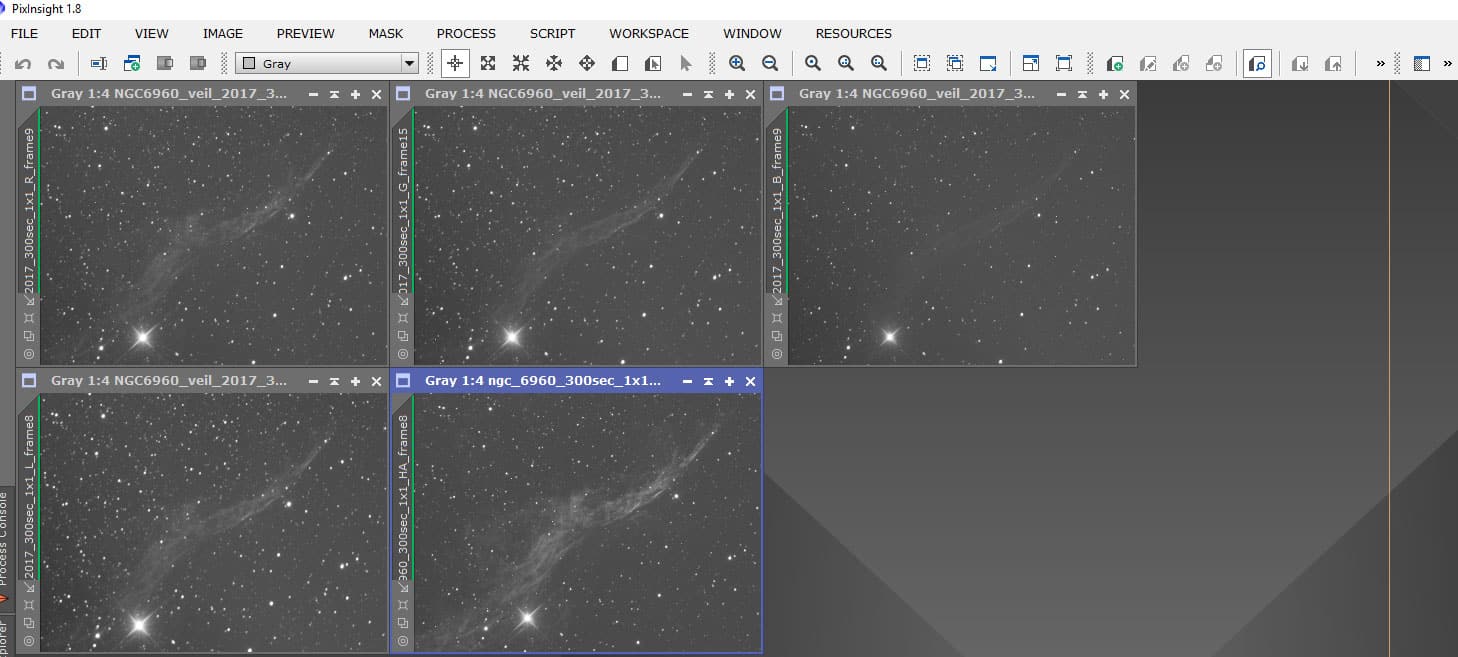Choose the pointer arrow cursor tool
This screenshot has height=657, width=1458.
pyautogui.click(x=686, y=63)
